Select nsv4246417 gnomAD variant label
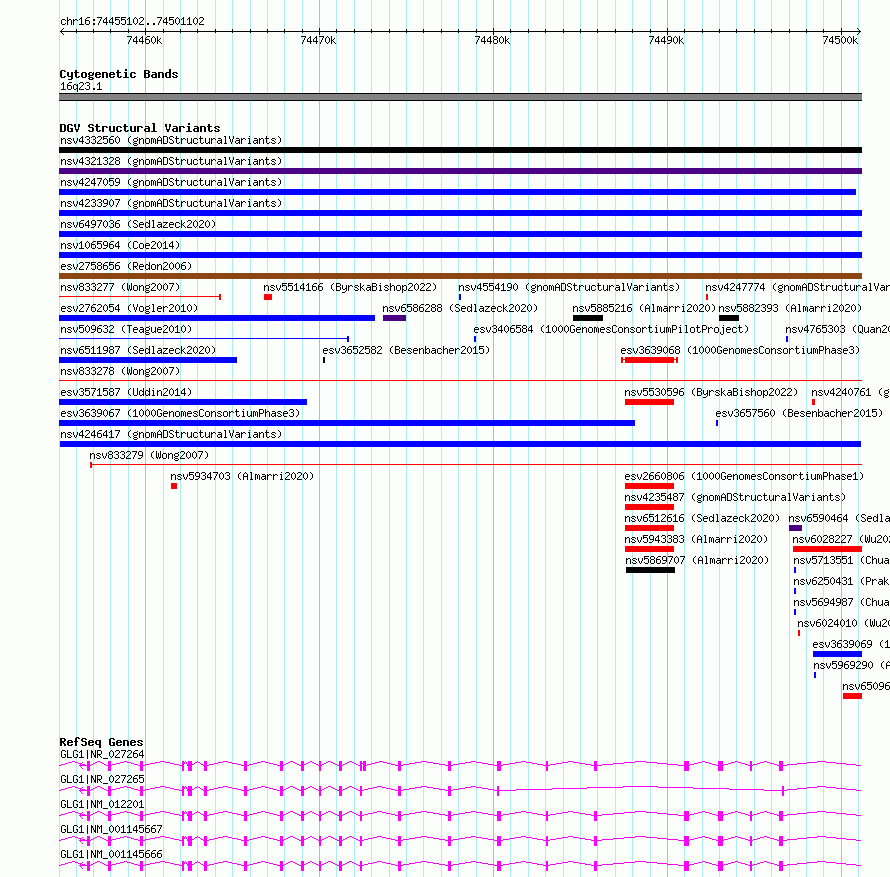Image resolution: width=890 pixels, height=877 pixels. coord(171,434)
